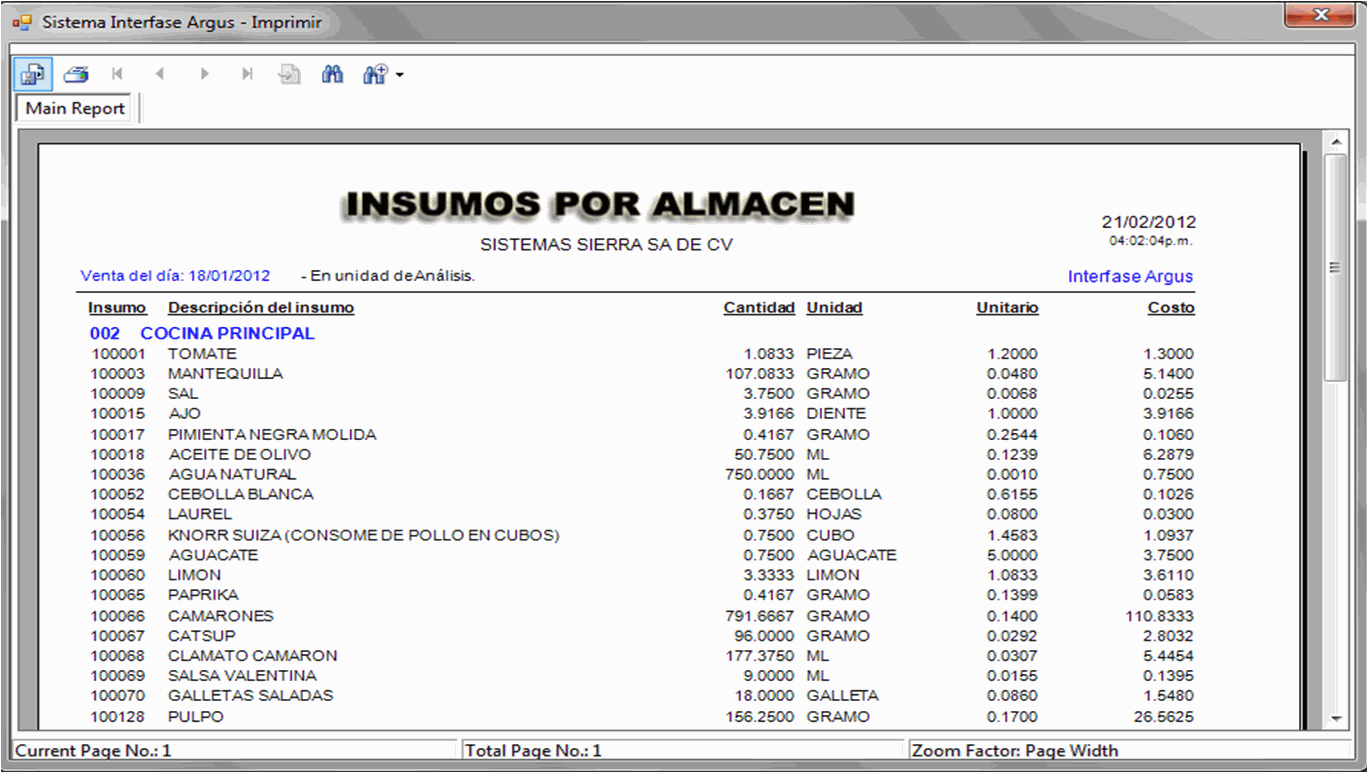Click the previous page arrow

(160, 74)
